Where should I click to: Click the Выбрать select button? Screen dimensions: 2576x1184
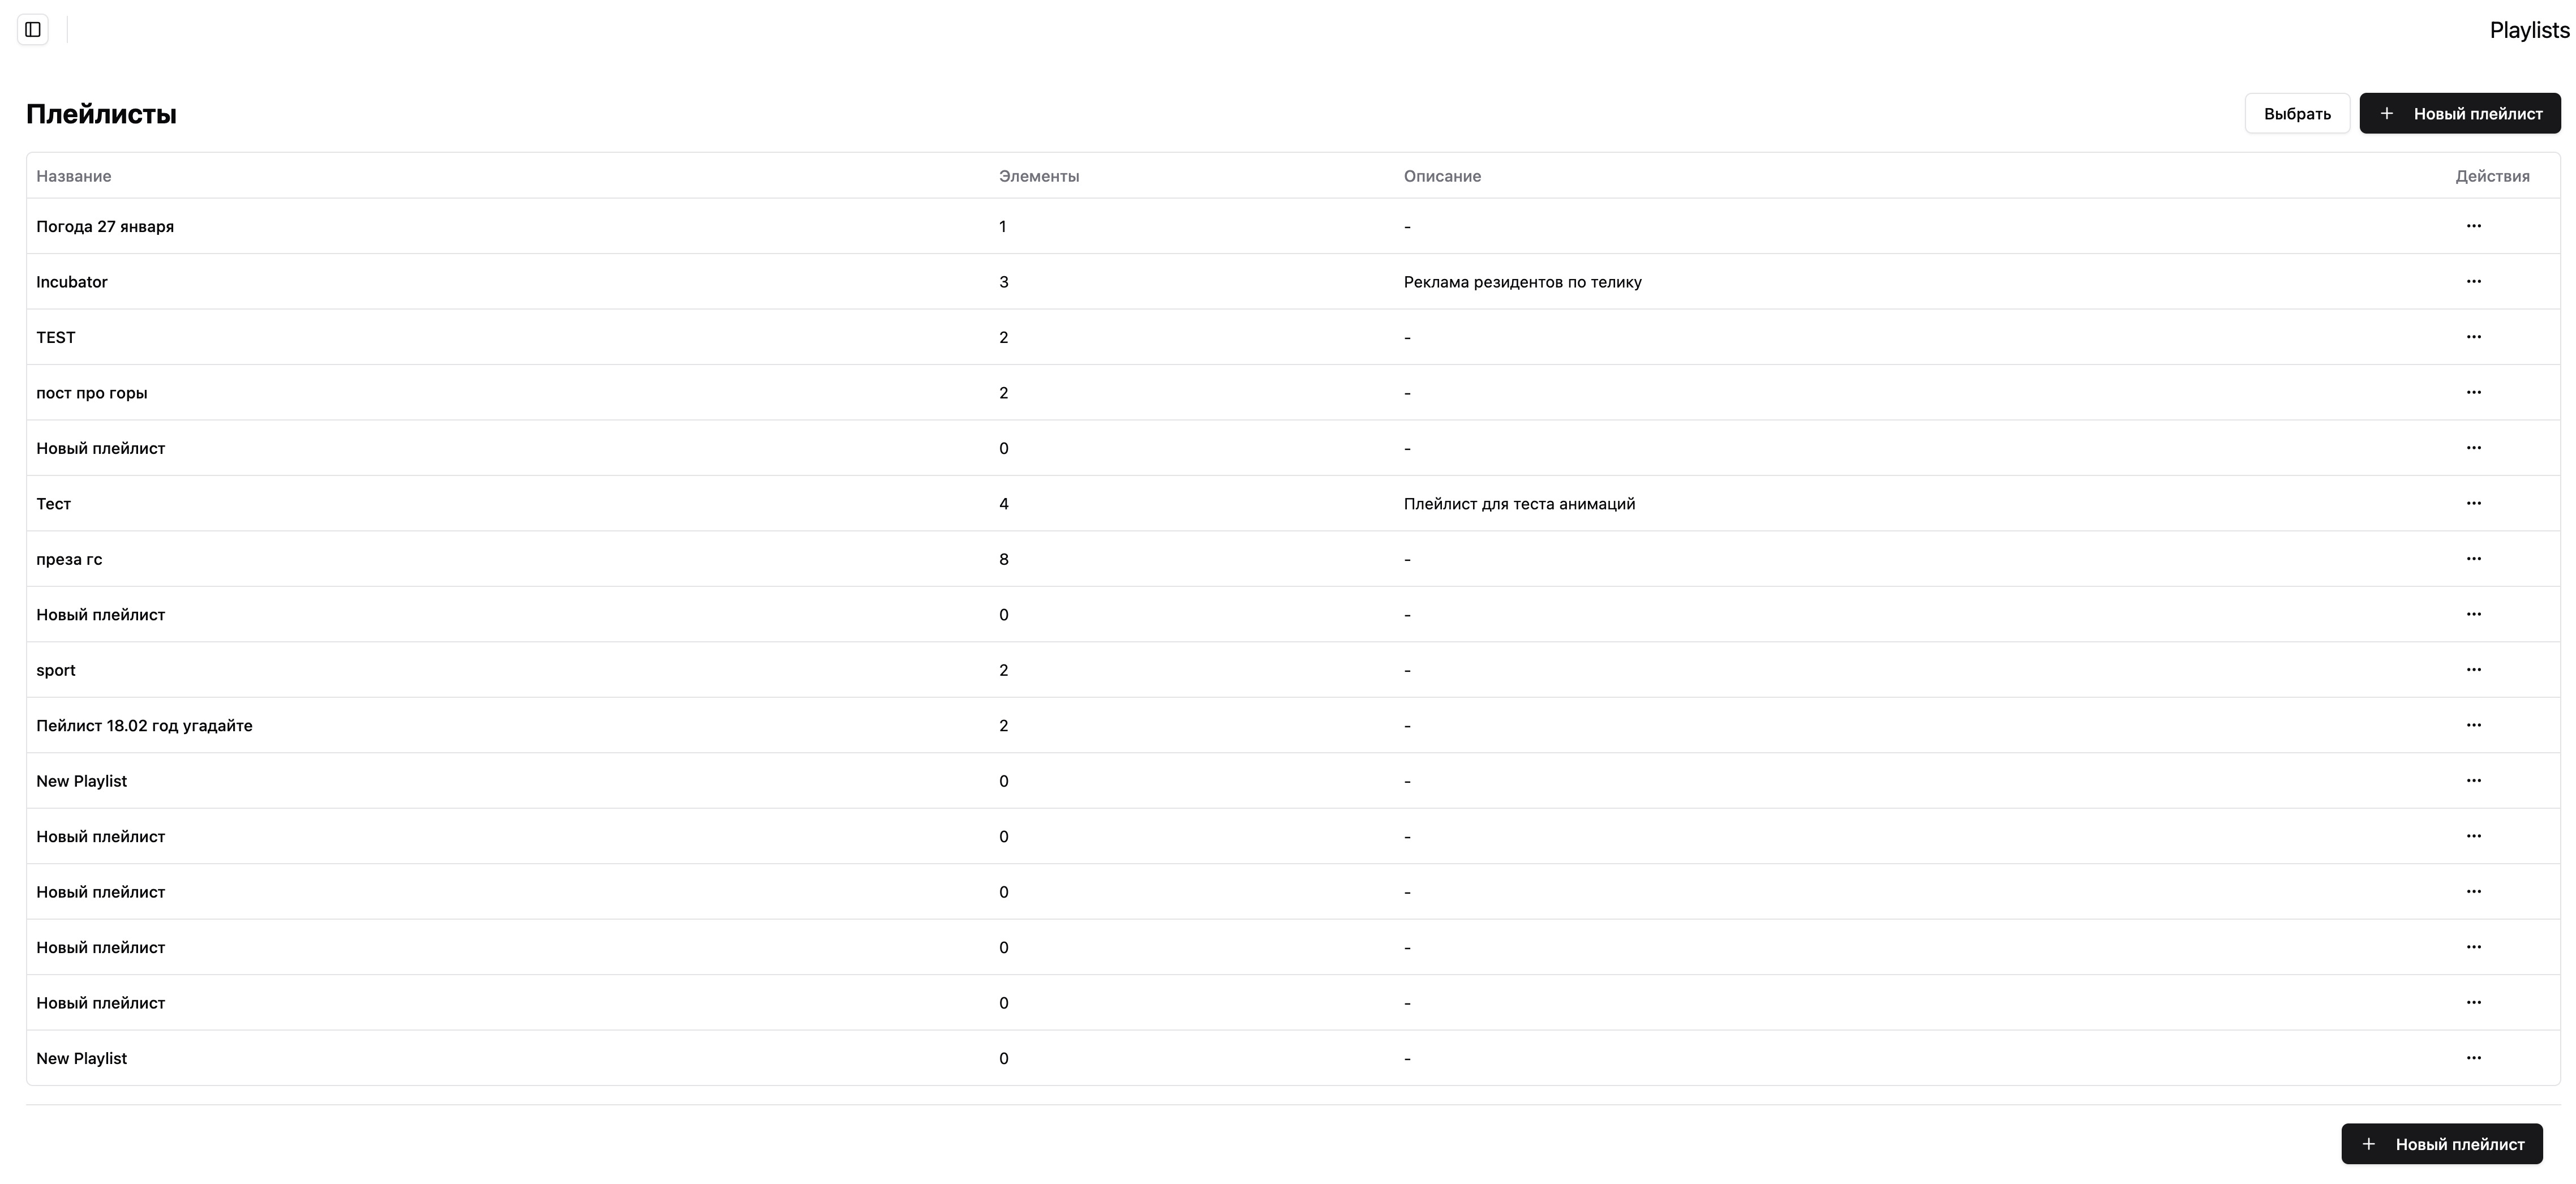(x=2297, y=114)
